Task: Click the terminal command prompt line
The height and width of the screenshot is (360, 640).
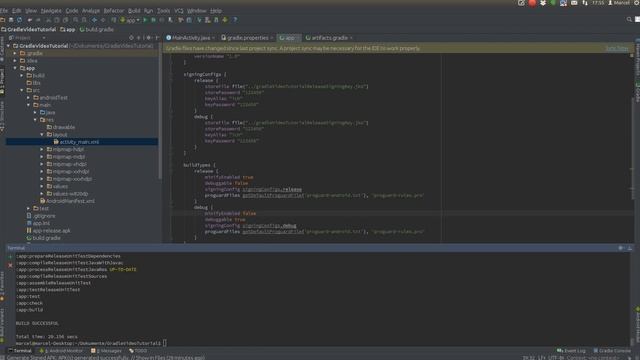Action: click(x=91, y=343)
